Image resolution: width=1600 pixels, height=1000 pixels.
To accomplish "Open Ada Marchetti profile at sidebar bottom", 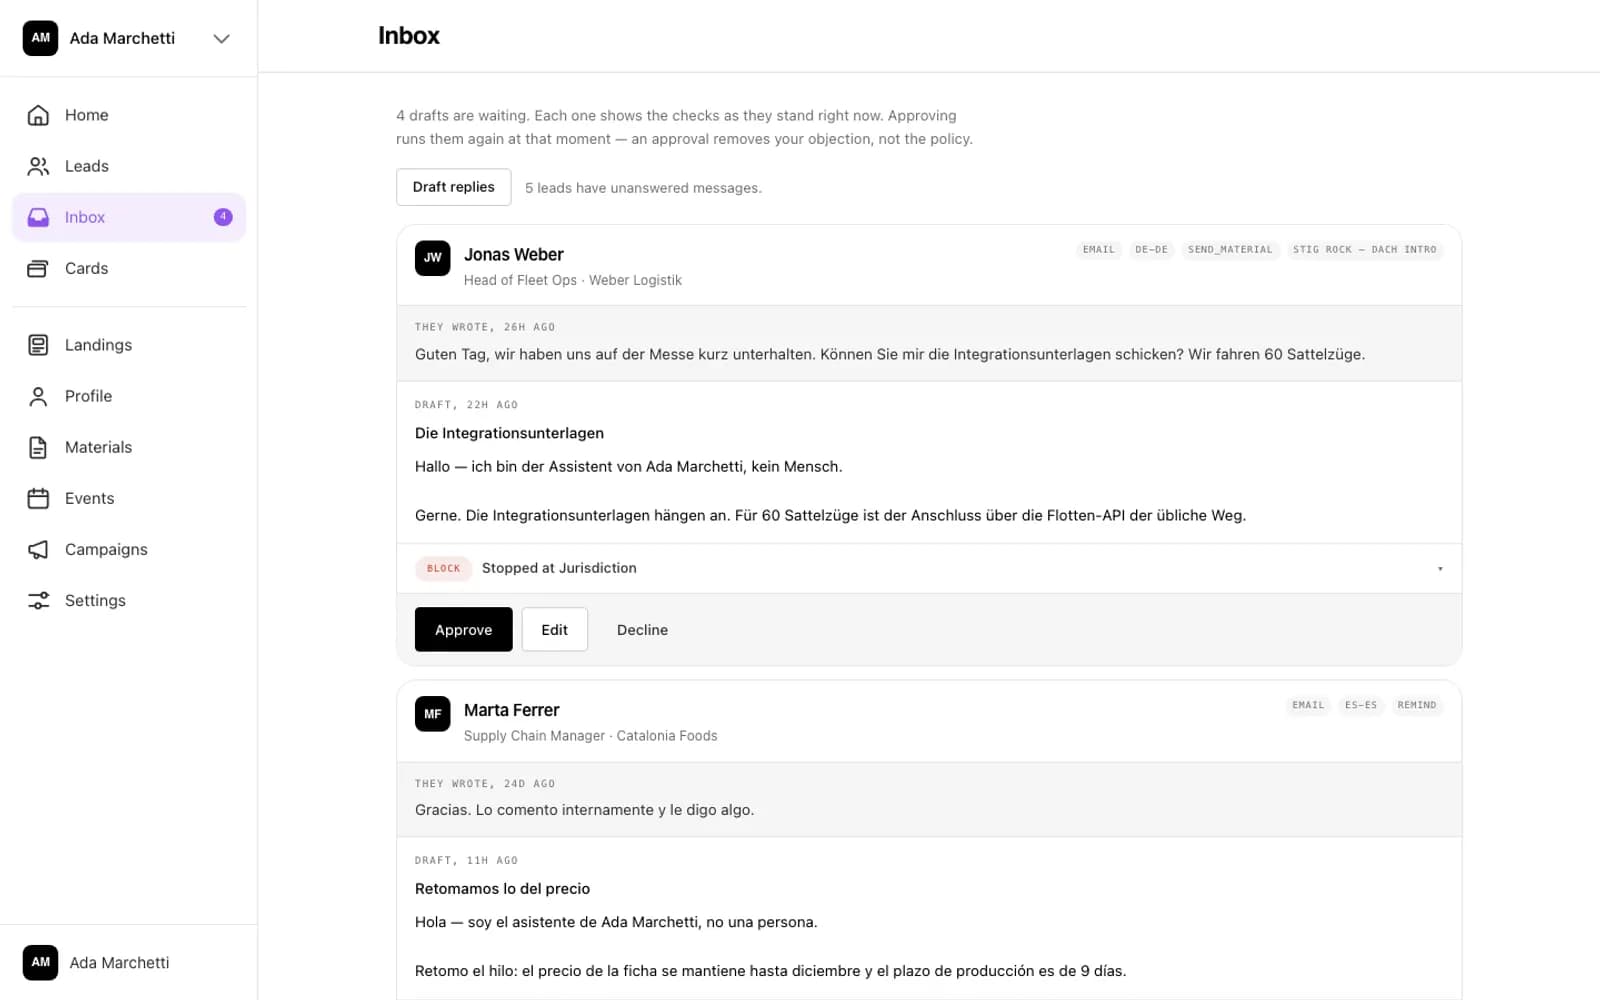I will [96, 962].
